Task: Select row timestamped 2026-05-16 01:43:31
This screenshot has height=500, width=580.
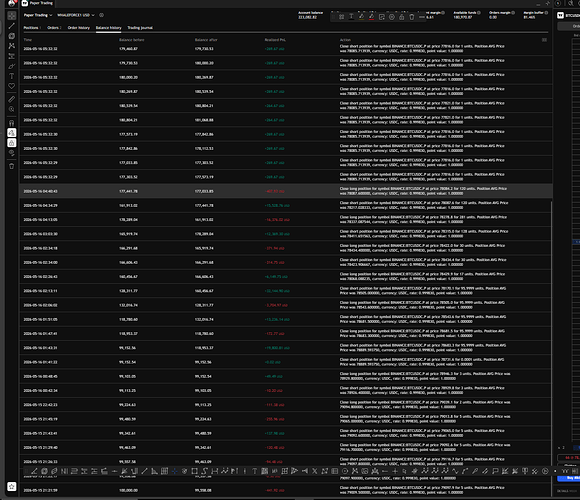Action: [x=286, y=348]
